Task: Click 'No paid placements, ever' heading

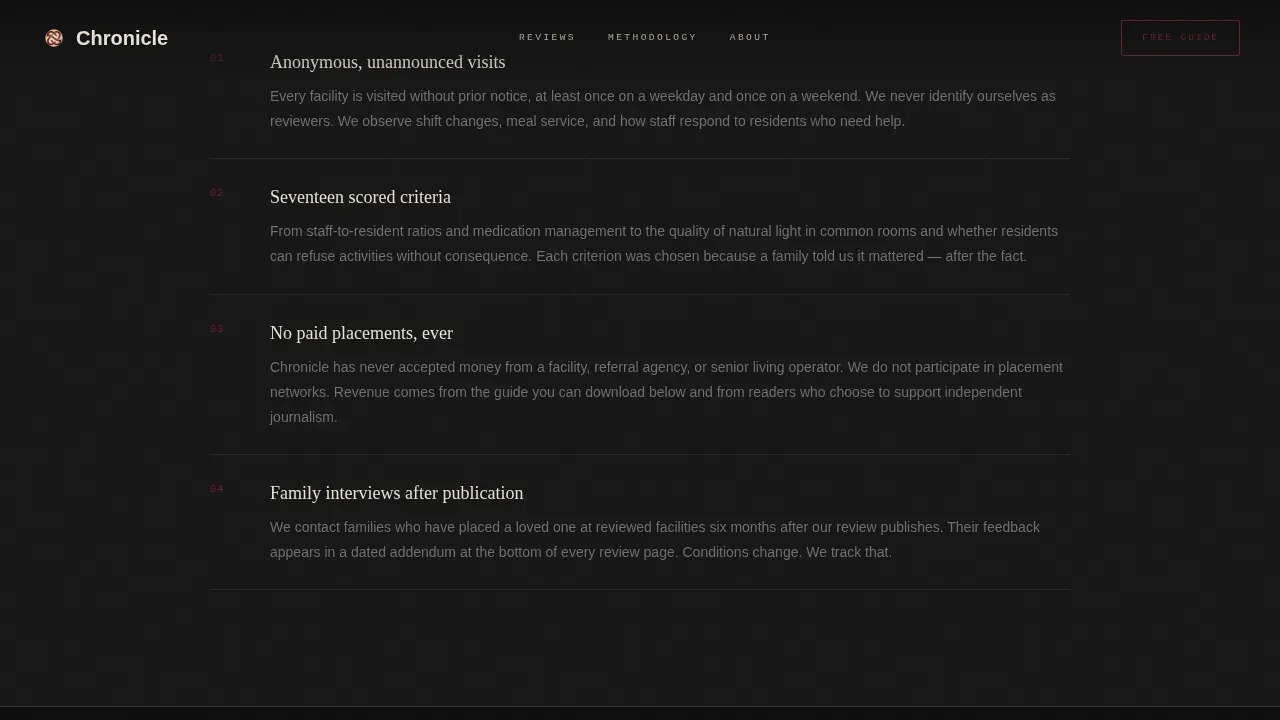Action: (x=361, y=333)
